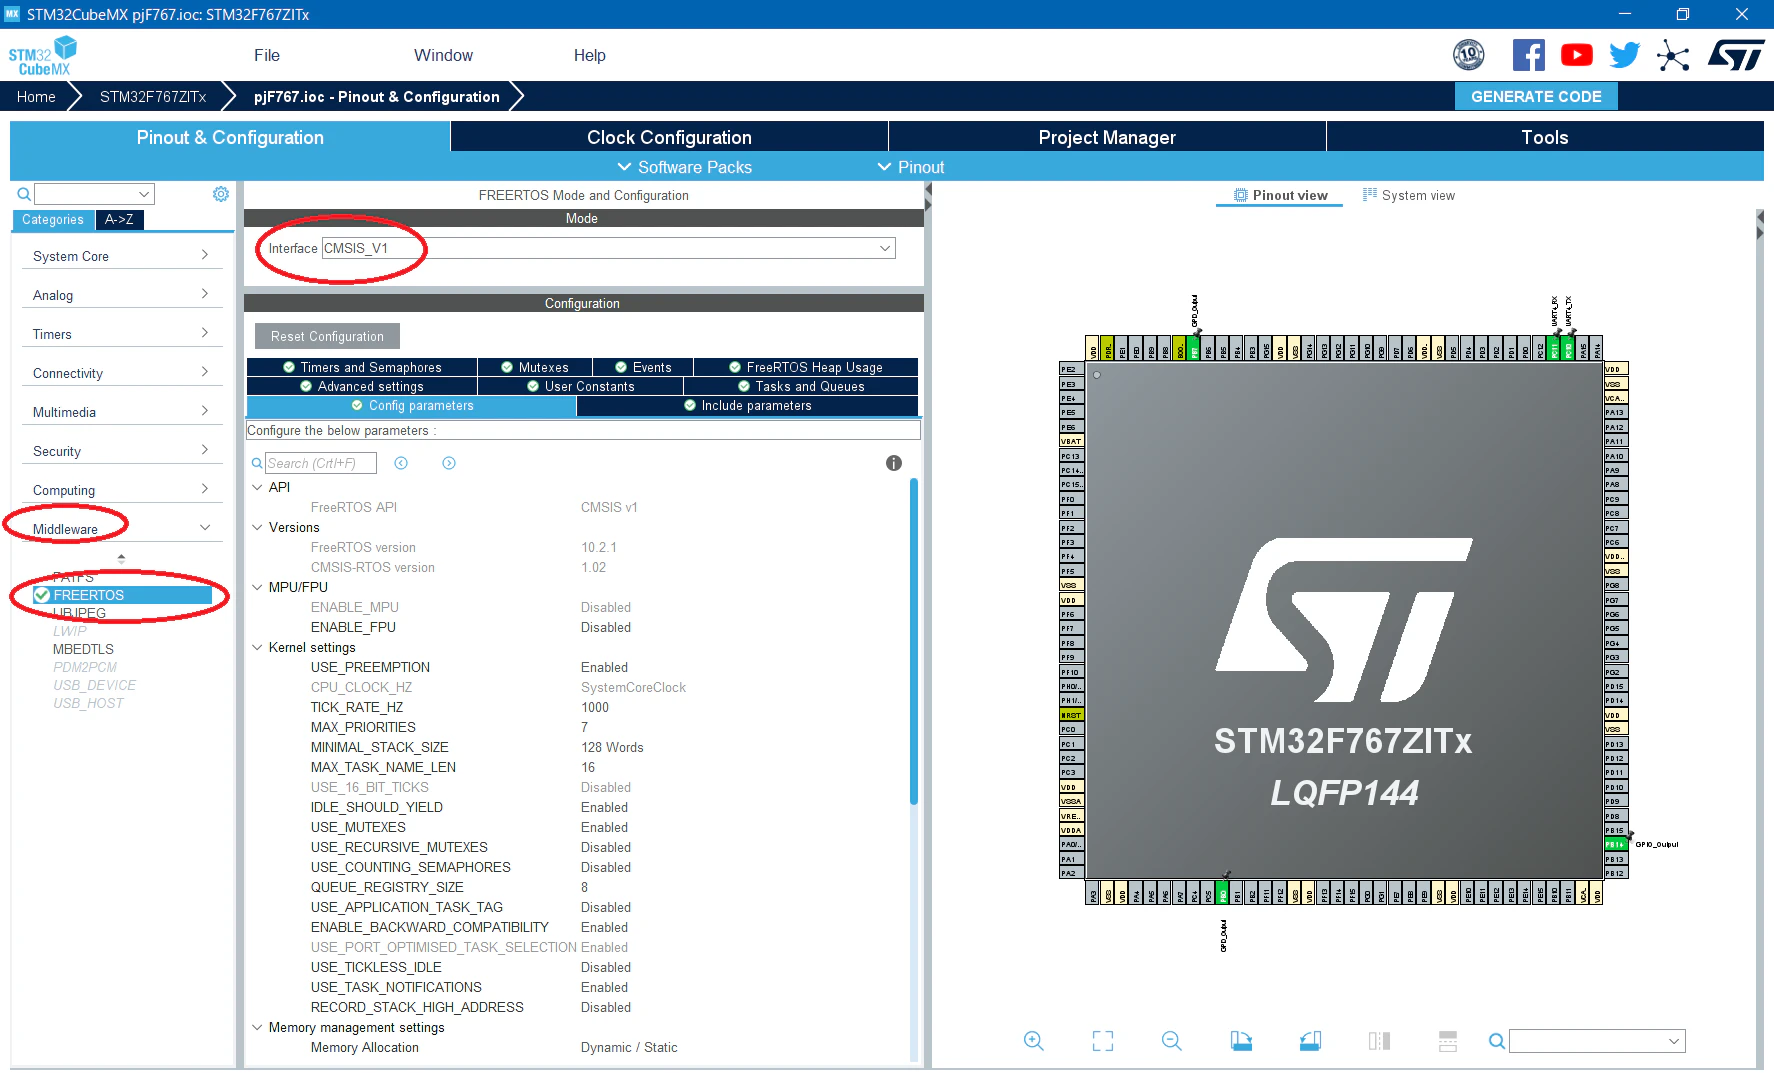Expand the Pinout dropdown menu
The image size is (1774, 1080).
click(x=911, y=167)
